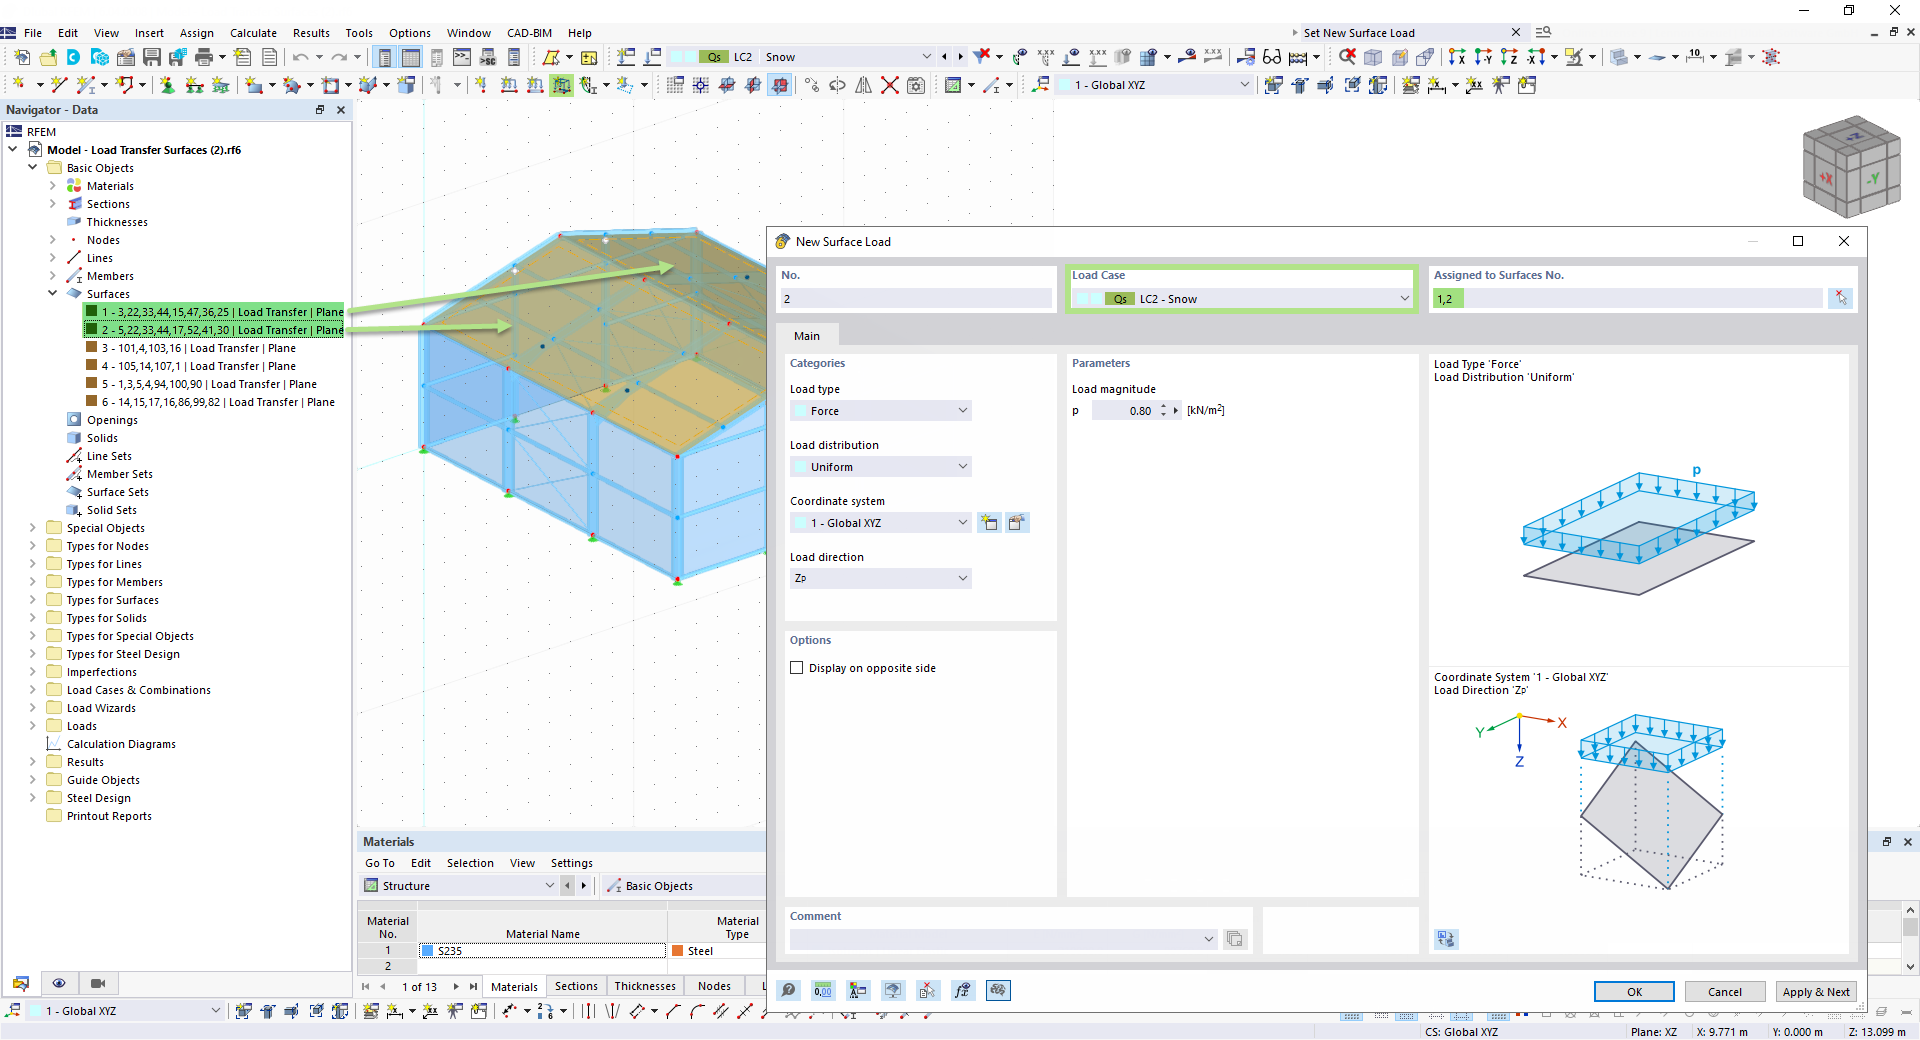Image resolution: width=1920 pixels, height=1040 pixels.
Task: Click the Print icon in the main toolbar
Action: coord(204,57)
